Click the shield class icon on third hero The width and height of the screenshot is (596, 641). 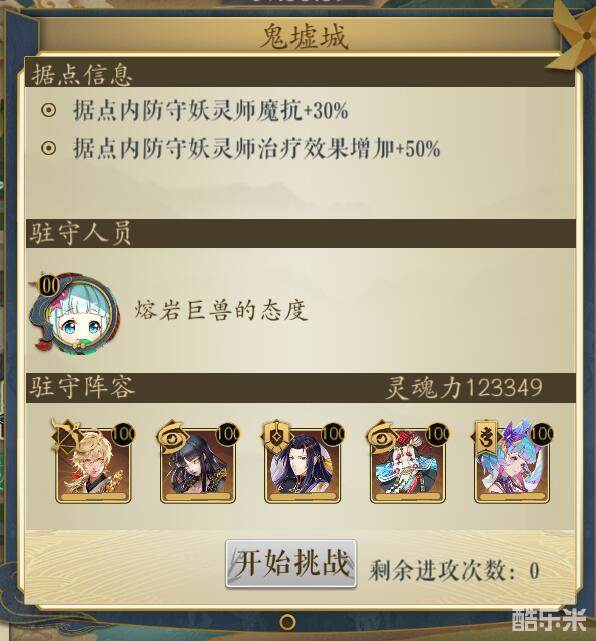point(276,436)
